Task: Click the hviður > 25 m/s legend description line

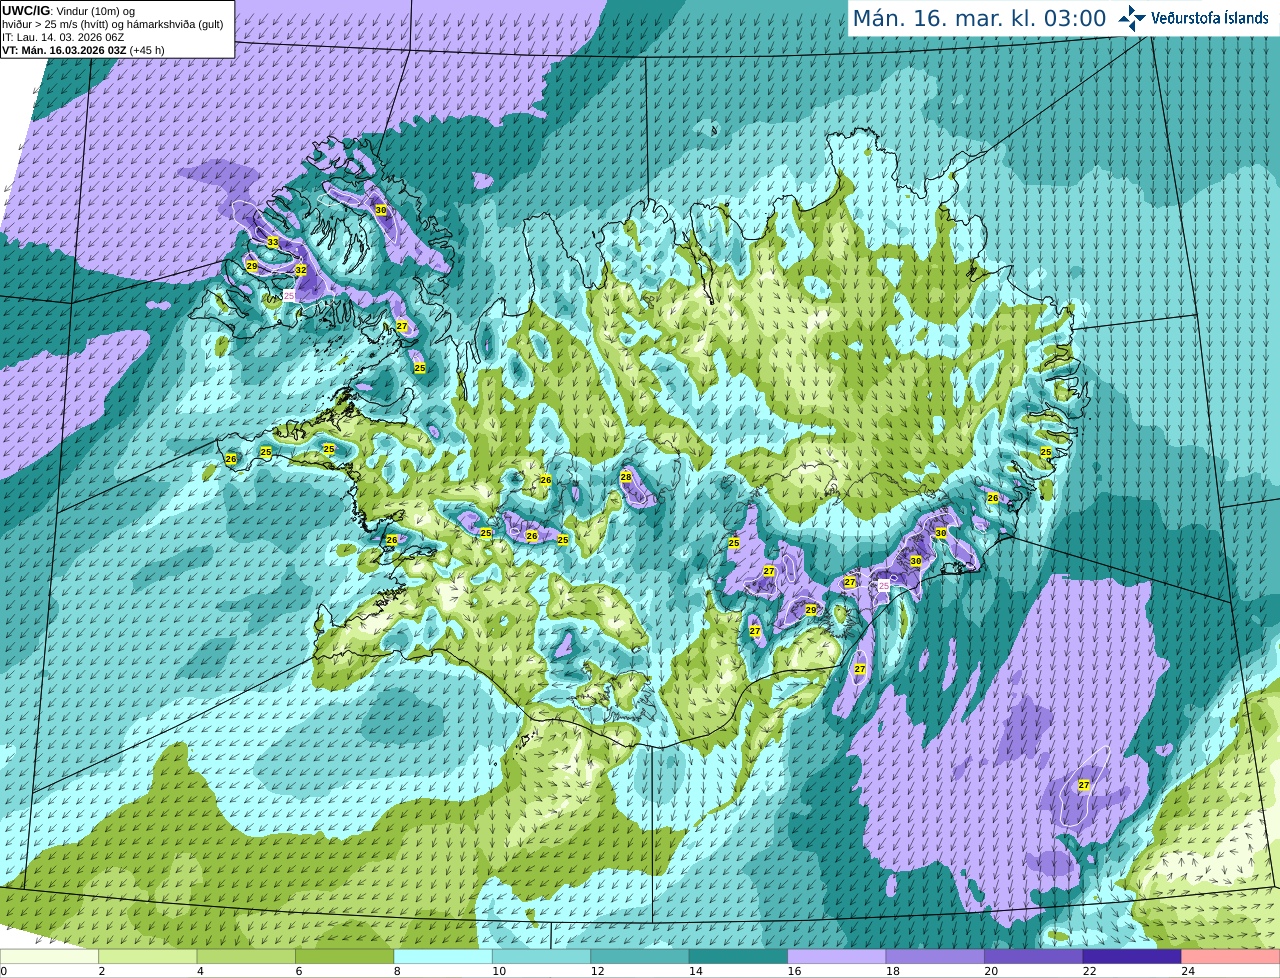Action: coord(113,24)
